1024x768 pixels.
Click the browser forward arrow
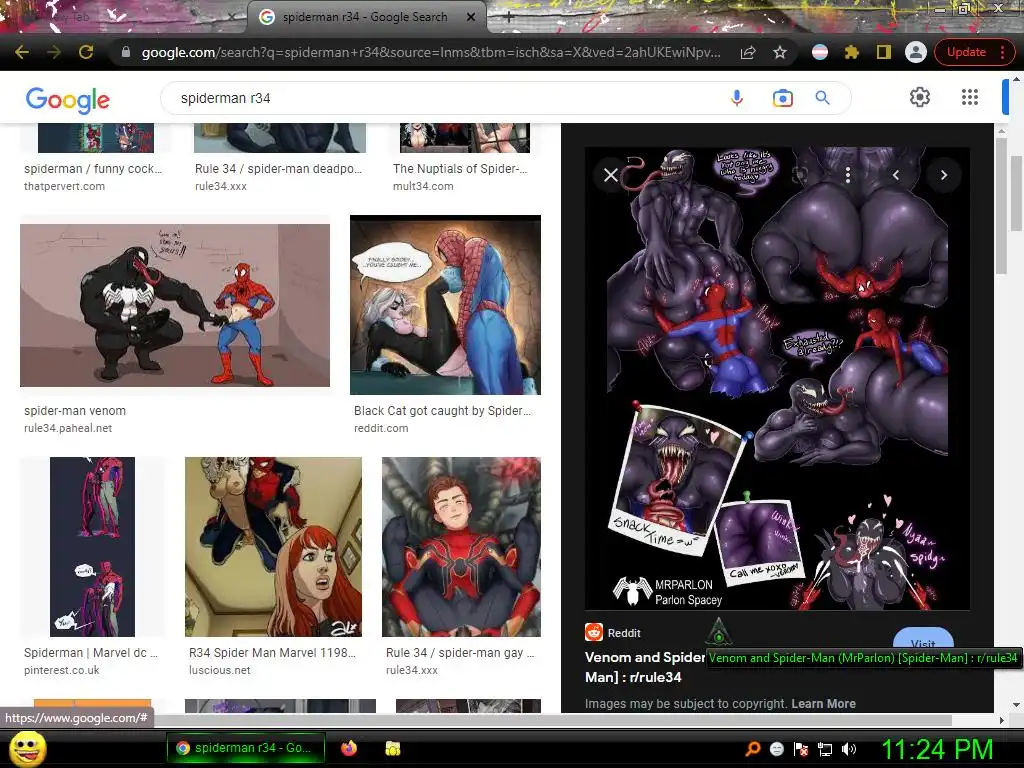54,52
